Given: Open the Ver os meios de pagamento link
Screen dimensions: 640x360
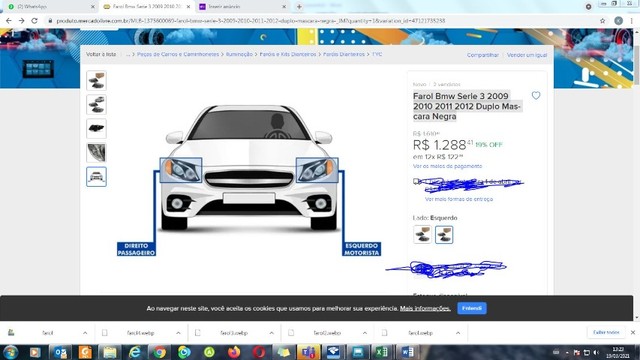Looking at the screenshot, I should 447,166.
